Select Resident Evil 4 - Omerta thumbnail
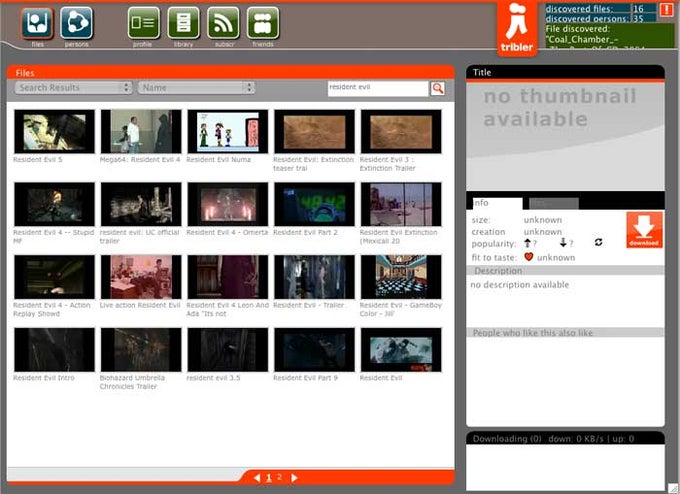The height and width of the screenshot is (494, 680). click(x=228, y=204)
